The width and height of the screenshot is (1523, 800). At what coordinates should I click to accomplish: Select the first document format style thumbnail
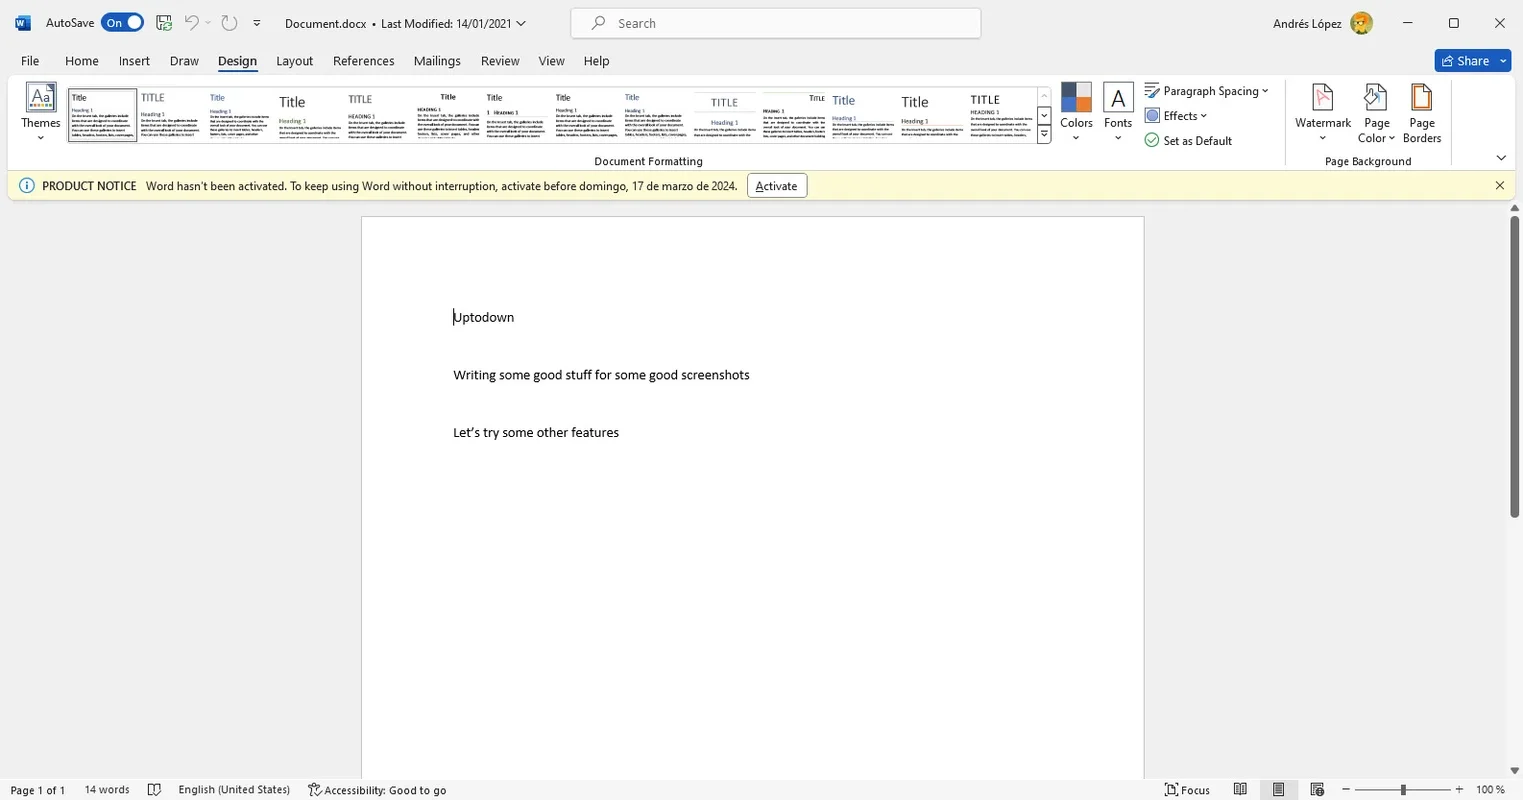point(102,114)
